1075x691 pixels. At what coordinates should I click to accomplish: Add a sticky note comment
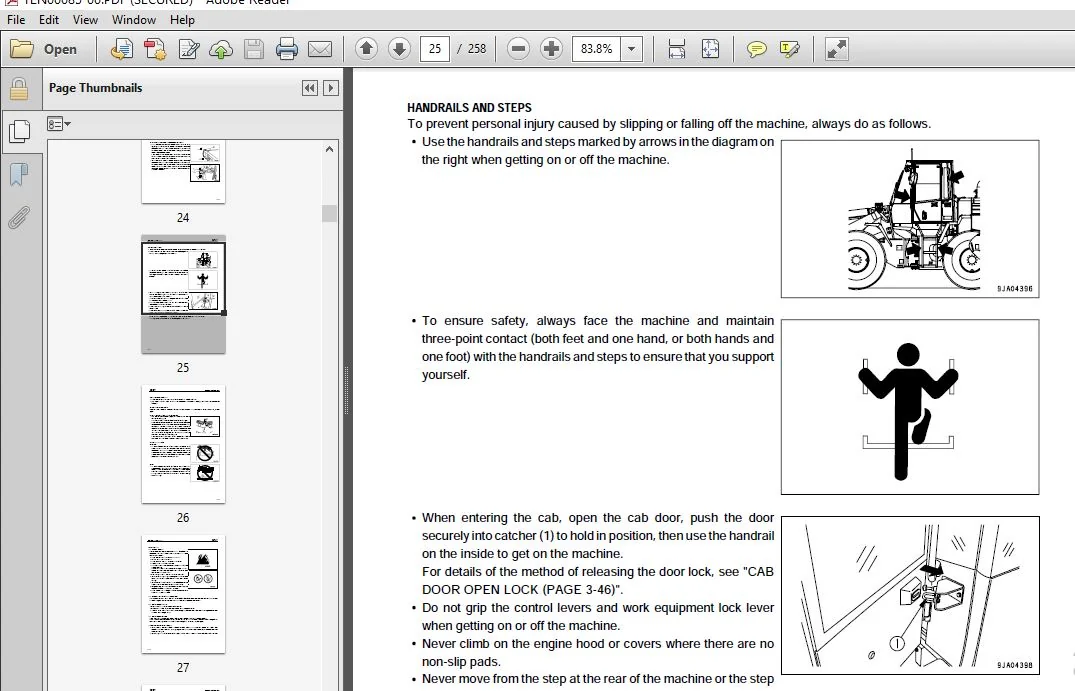click(756, 49)
